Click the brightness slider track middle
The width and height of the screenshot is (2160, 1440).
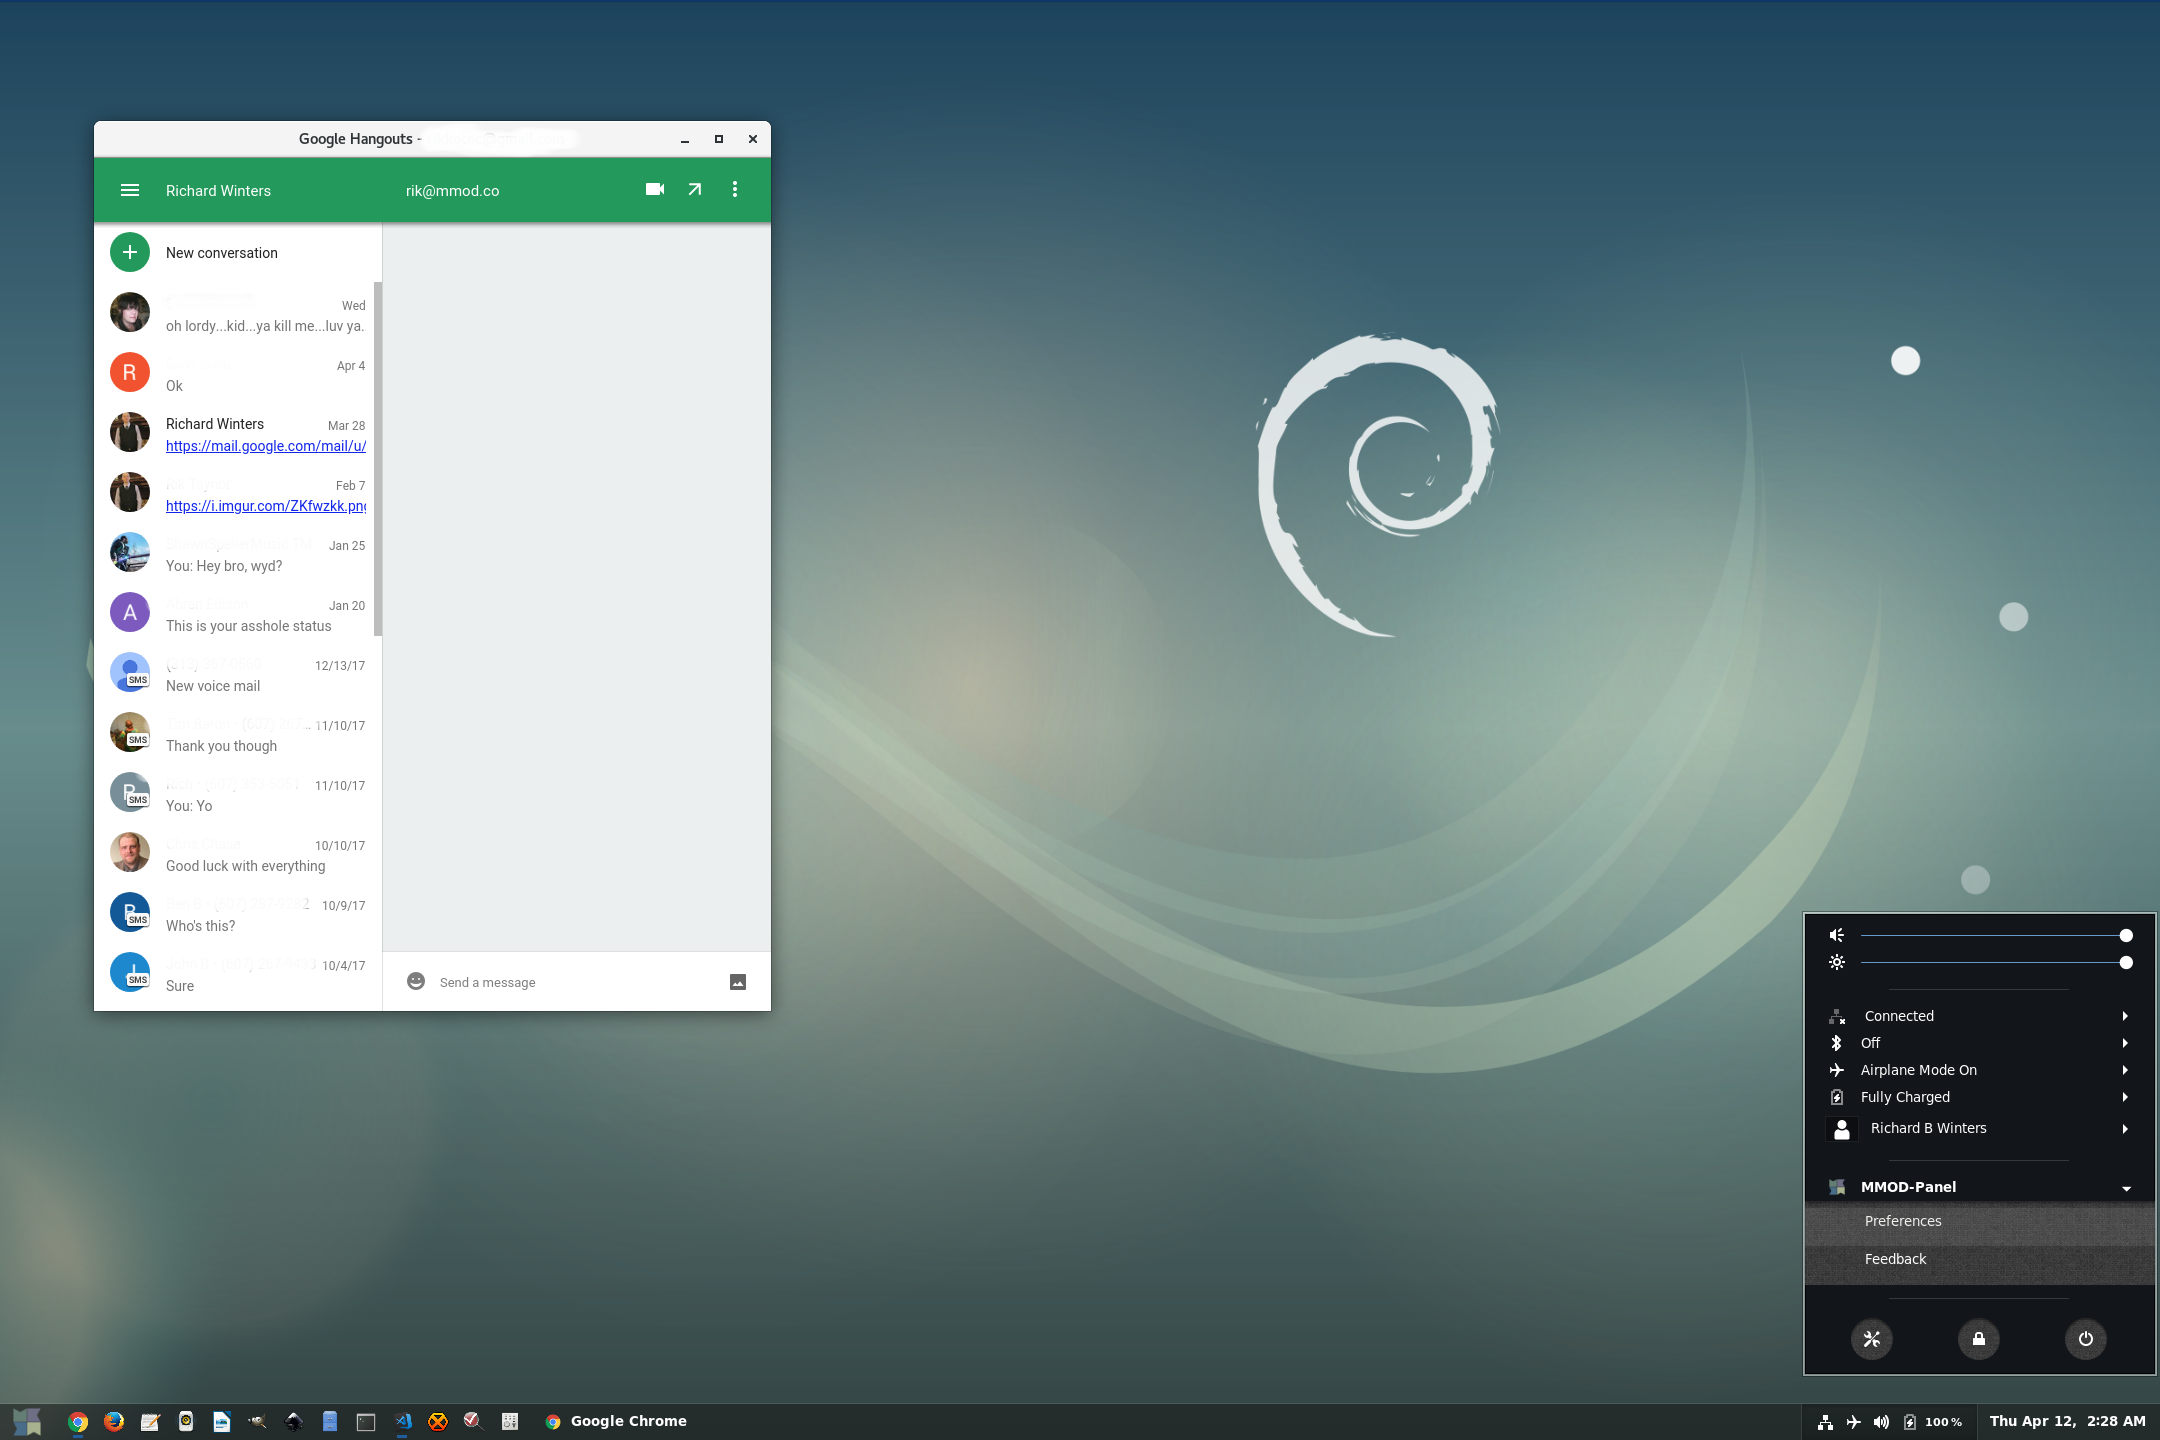[1993, 962]
